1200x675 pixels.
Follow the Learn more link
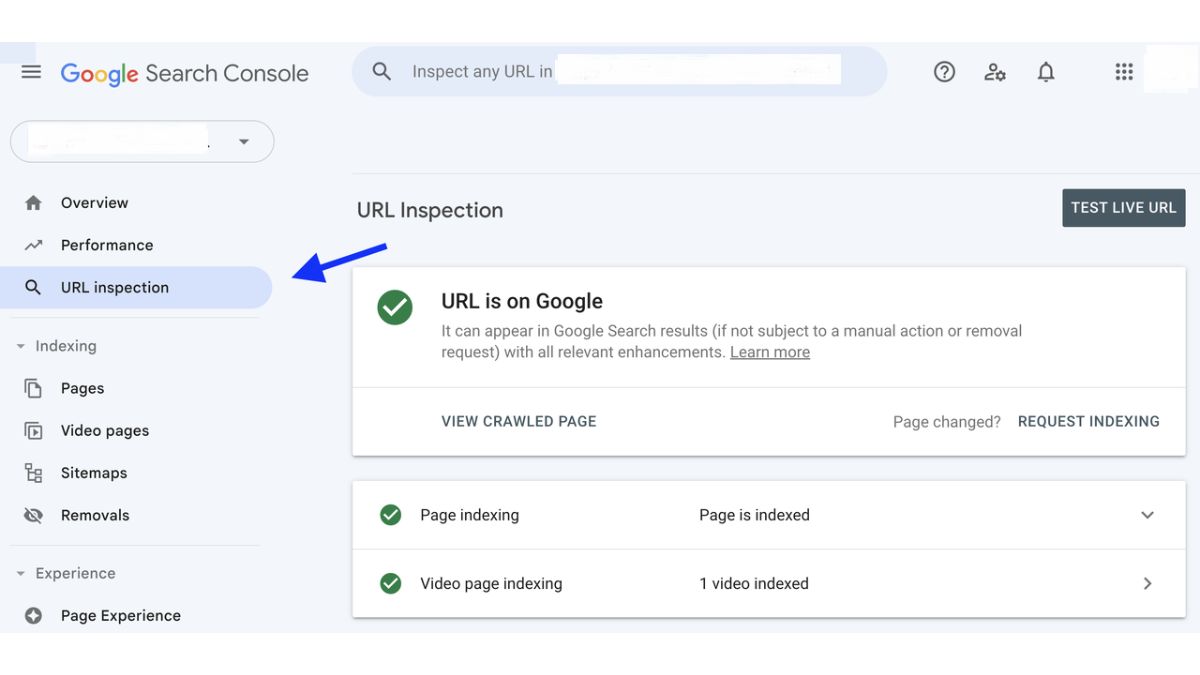pos(770,352)
